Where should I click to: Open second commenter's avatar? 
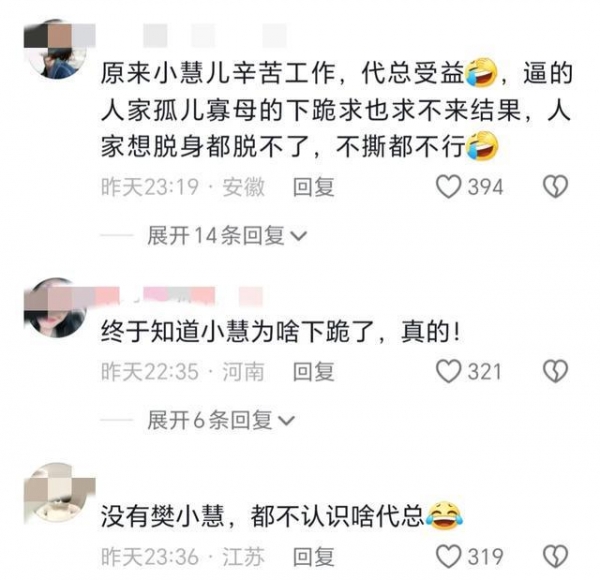(x=55, y=308)
